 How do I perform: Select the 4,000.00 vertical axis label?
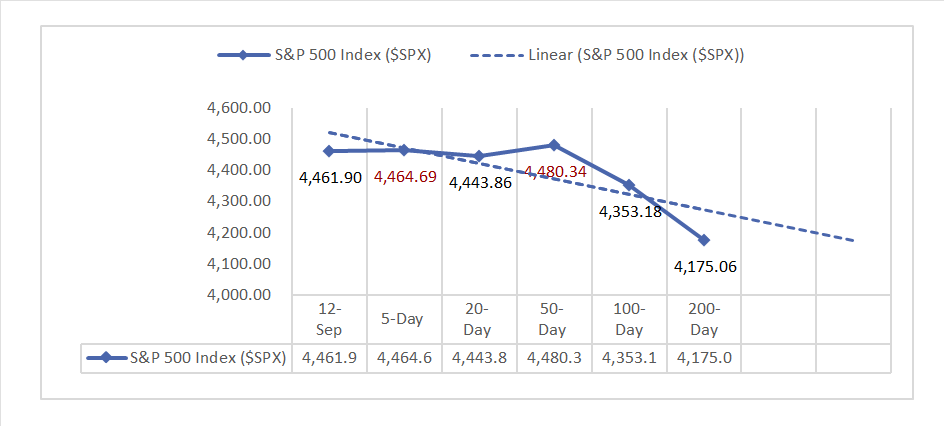238,295
